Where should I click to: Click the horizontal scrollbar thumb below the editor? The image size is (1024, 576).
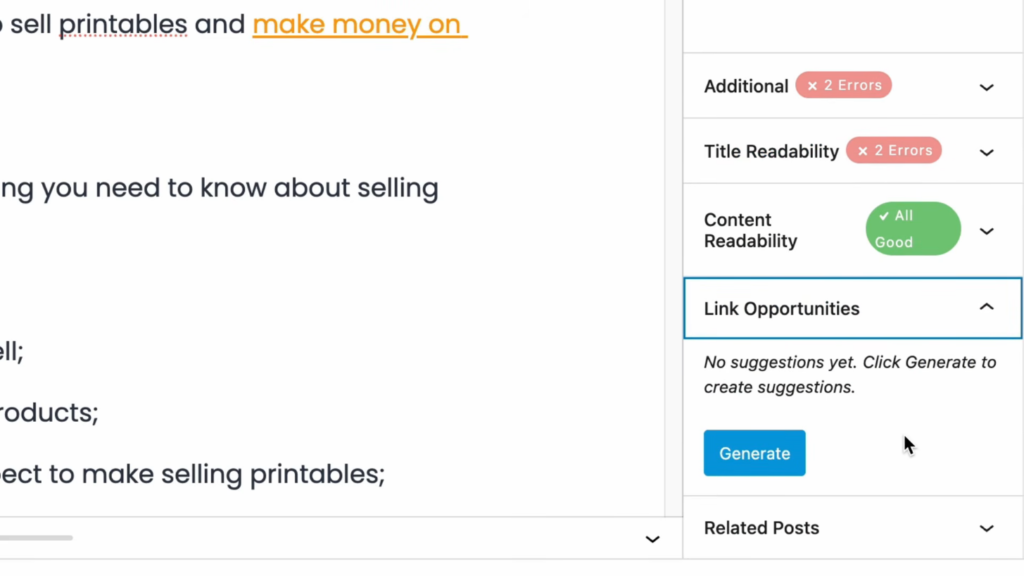tap(36, 538)
